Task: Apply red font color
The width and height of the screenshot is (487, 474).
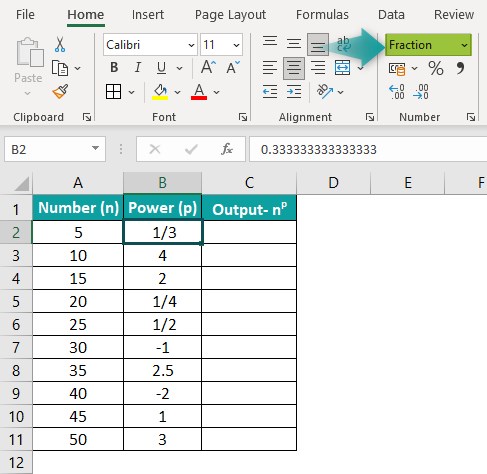Action: (x=199, y=92)
